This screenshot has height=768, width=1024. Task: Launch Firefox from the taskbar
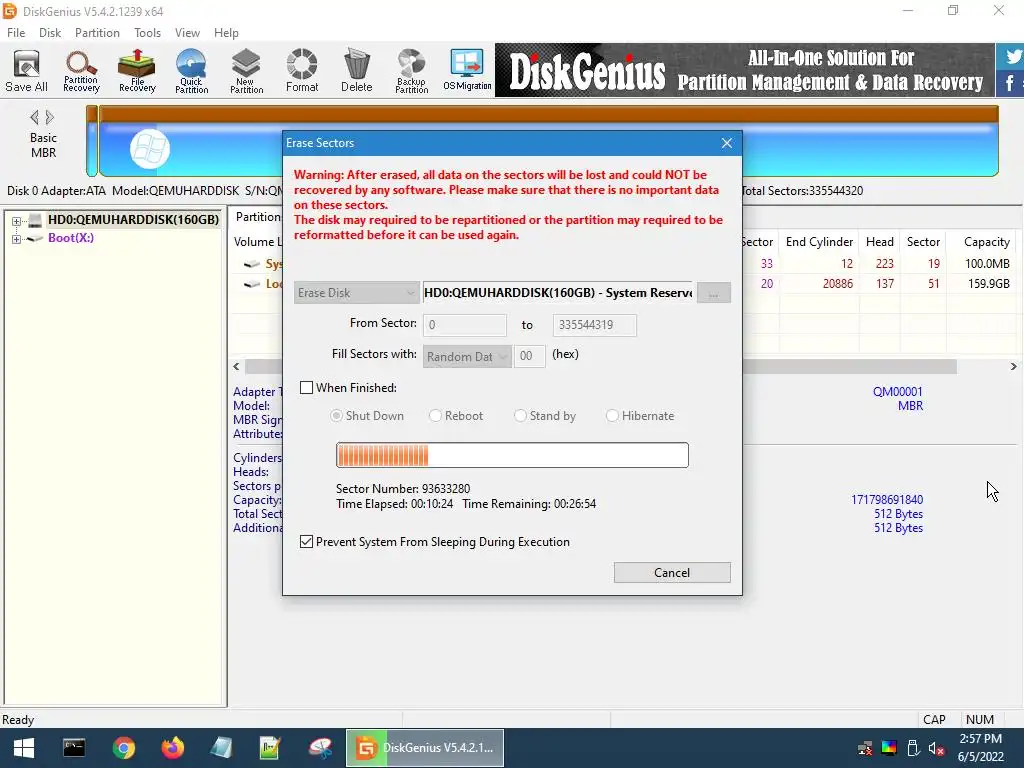172,748
